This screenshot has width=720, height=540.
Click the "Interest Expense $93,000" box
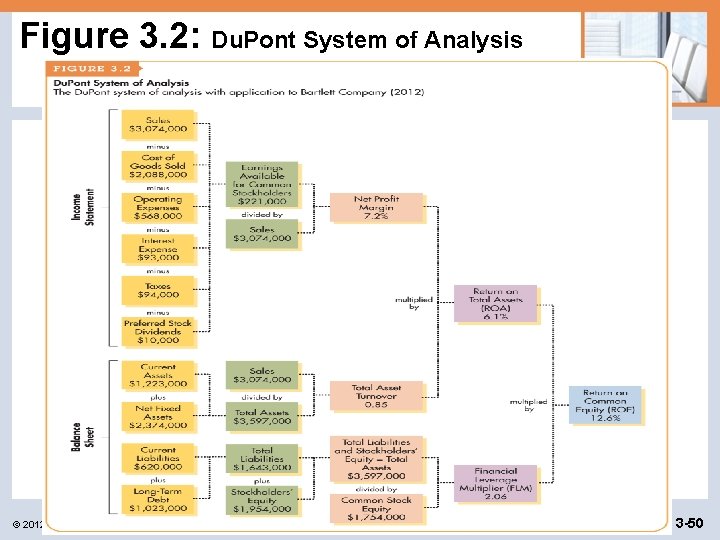tap(158, 249)
